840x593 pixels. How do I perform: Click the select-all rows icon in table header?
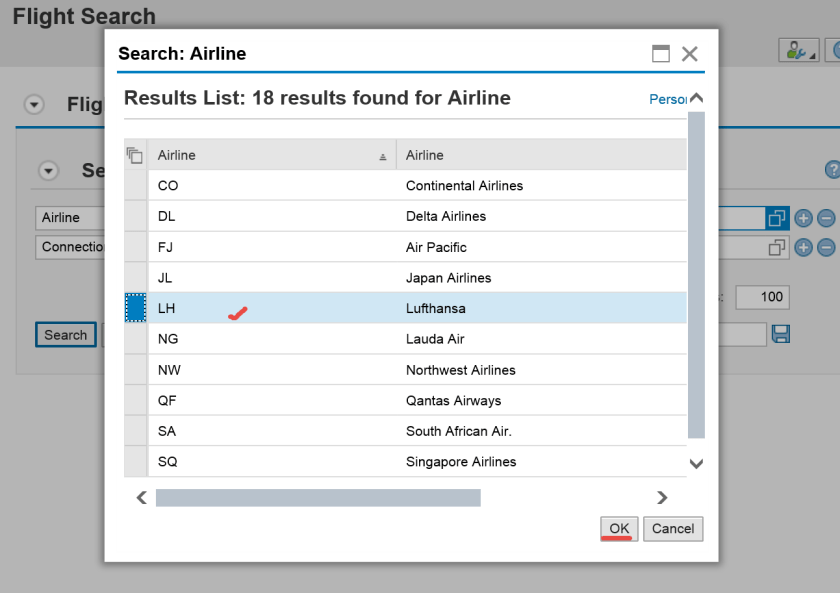click(x=135, y=155)
